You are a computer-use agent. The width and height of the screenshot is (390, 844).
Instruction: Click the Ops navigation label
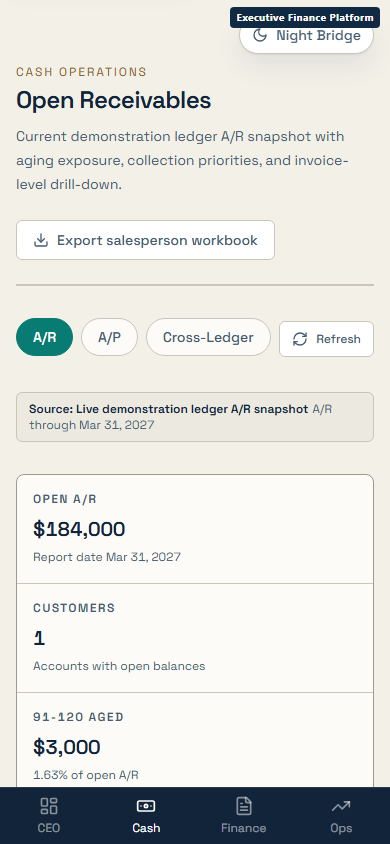click(x=341, y=828)
